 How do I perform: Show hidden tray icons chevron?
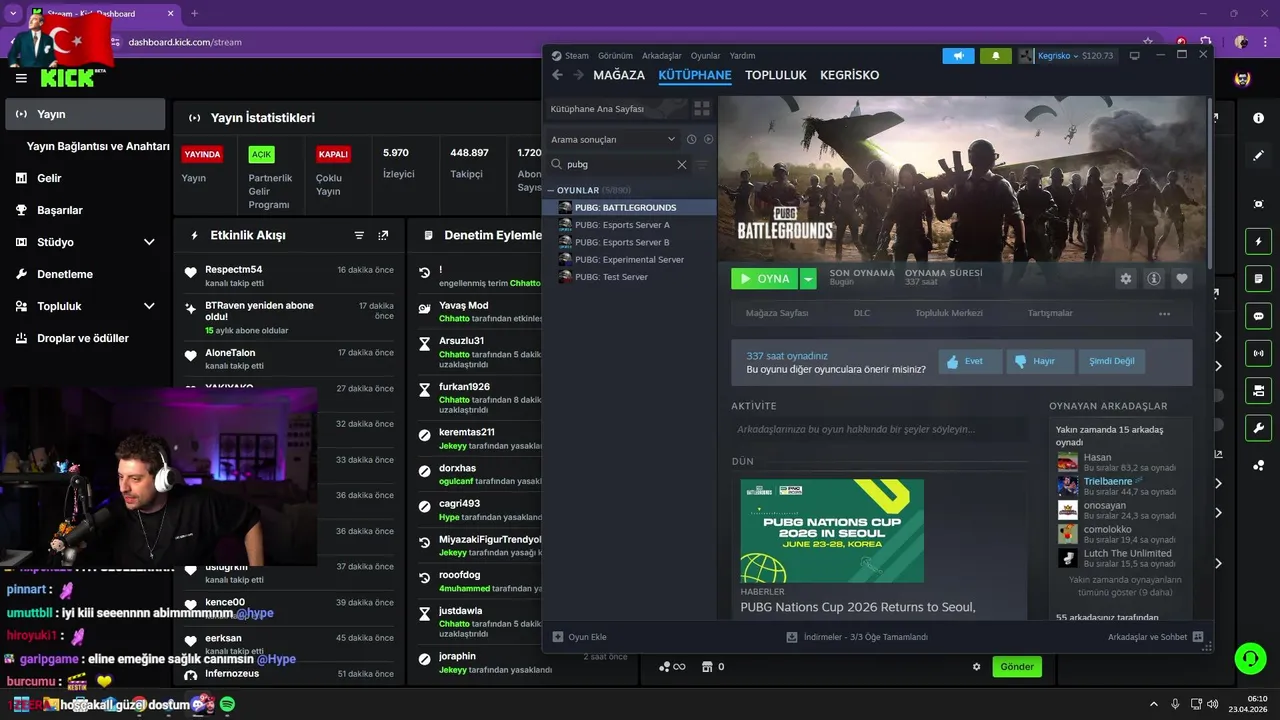[1152, 705]
